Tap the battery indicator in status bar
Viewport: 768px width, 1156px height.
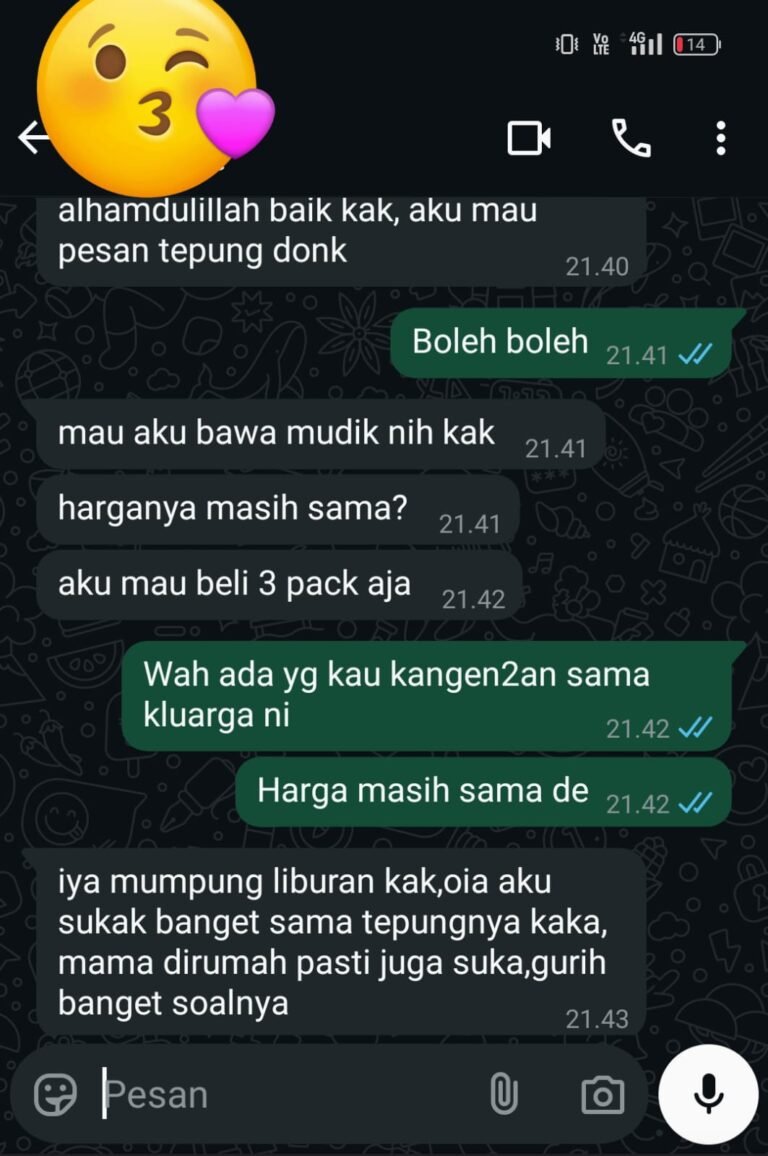[697, 44]
